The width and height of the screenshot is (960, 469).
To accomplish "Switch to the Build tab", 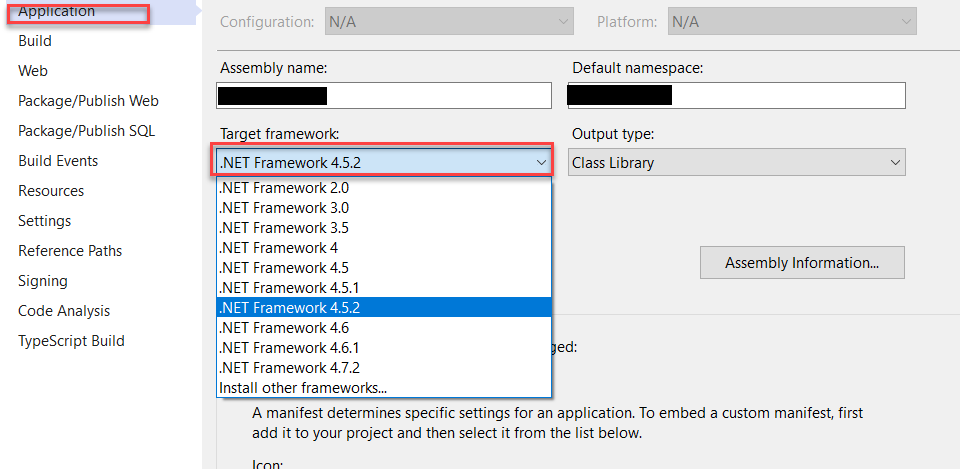I will pos(35,41).
